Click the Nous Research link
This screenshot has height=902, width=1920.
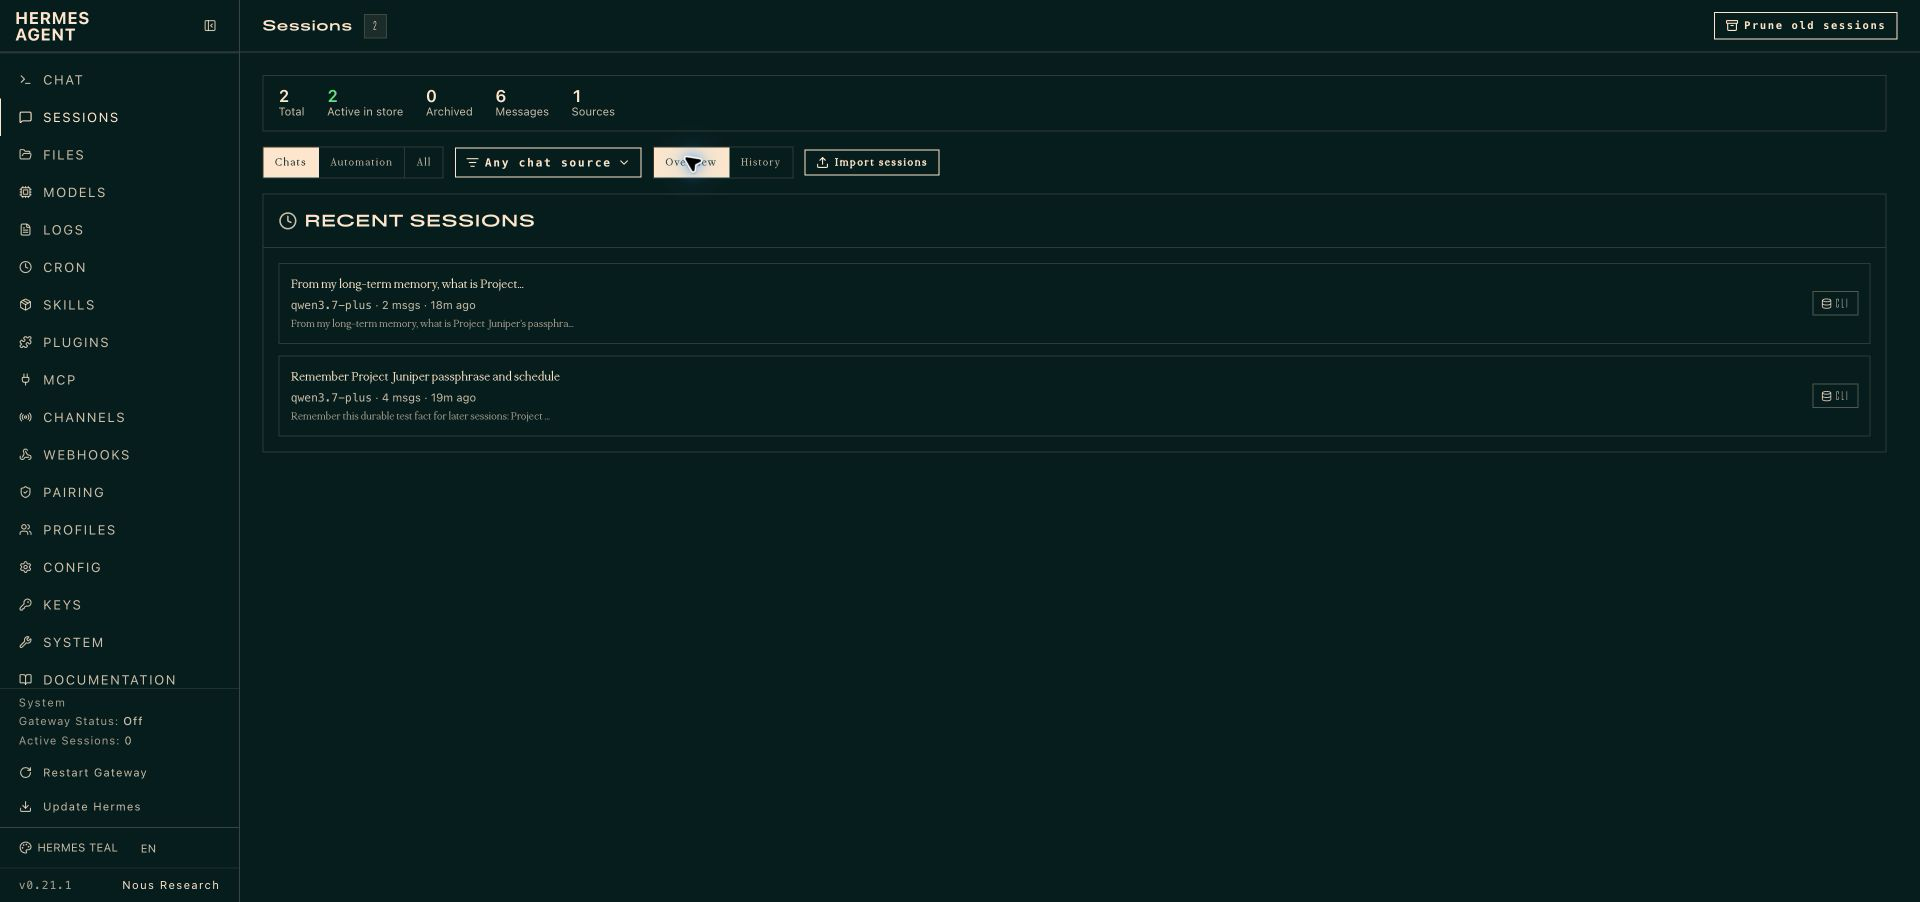[171, 886]
